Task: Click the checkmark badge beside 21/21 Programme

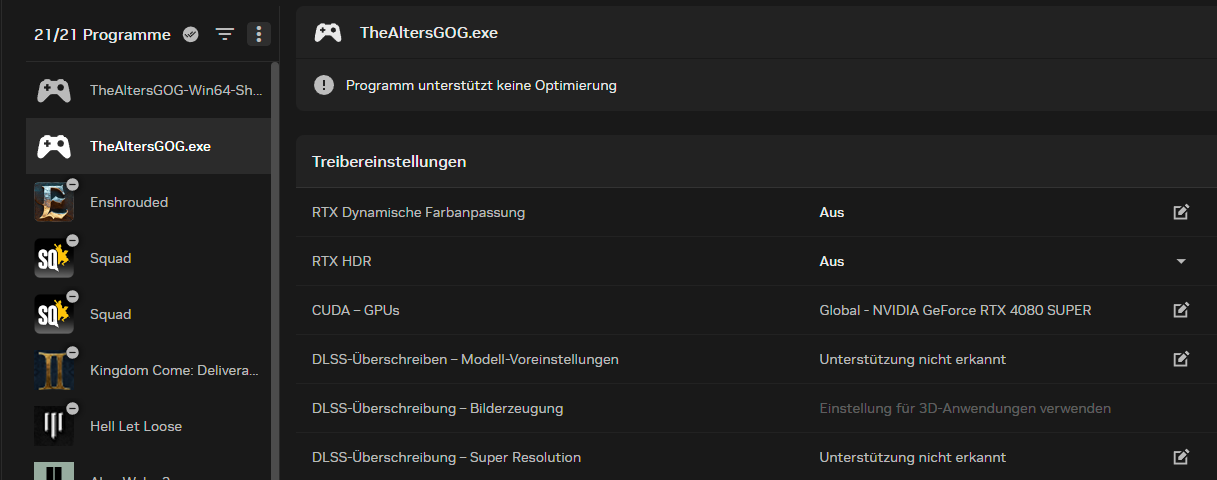Action: pyautogui.click(x=191, y=34)
